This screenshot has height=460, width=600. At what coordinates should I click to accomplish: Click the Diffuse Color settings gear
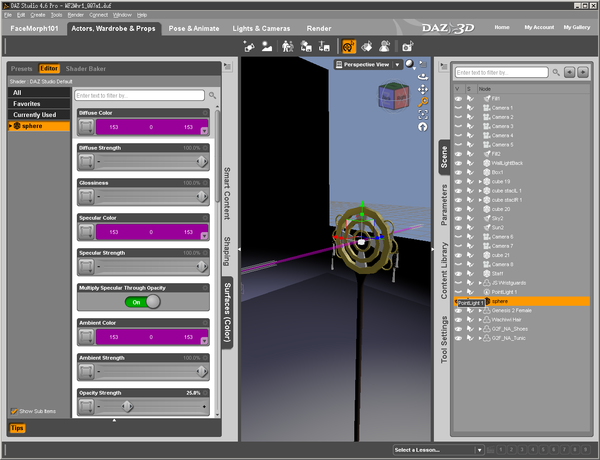coord(205,113)
